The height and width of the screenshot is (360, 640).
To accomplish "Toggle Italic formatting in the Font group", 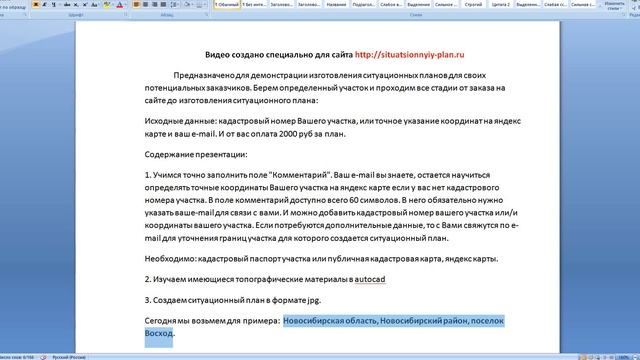I will (x=44, y=4).
